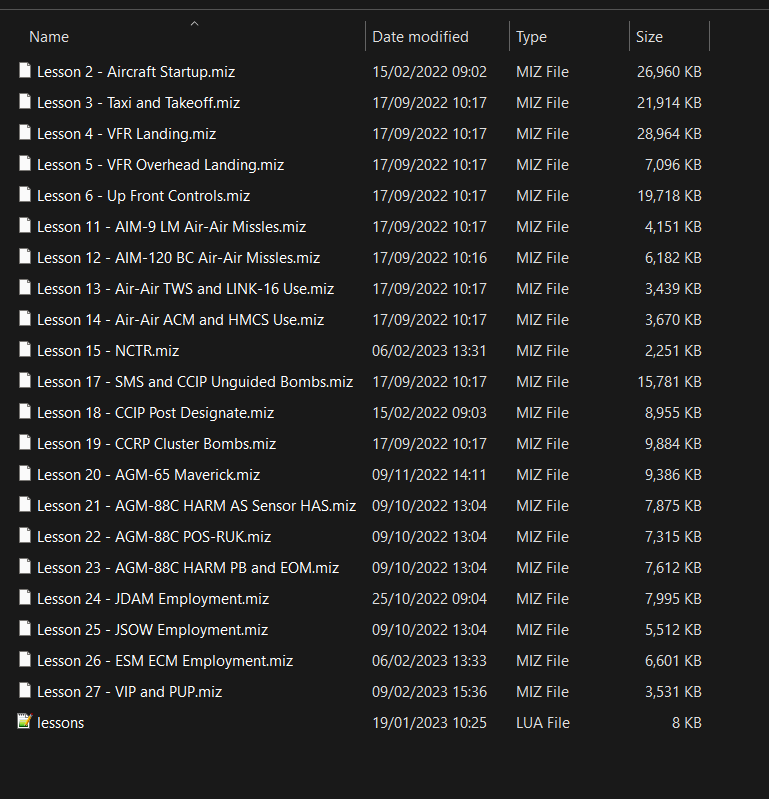Viewport: 769px width, 799px height.
Task: Click the lessons LUA file icon
Action: (24, 722)
